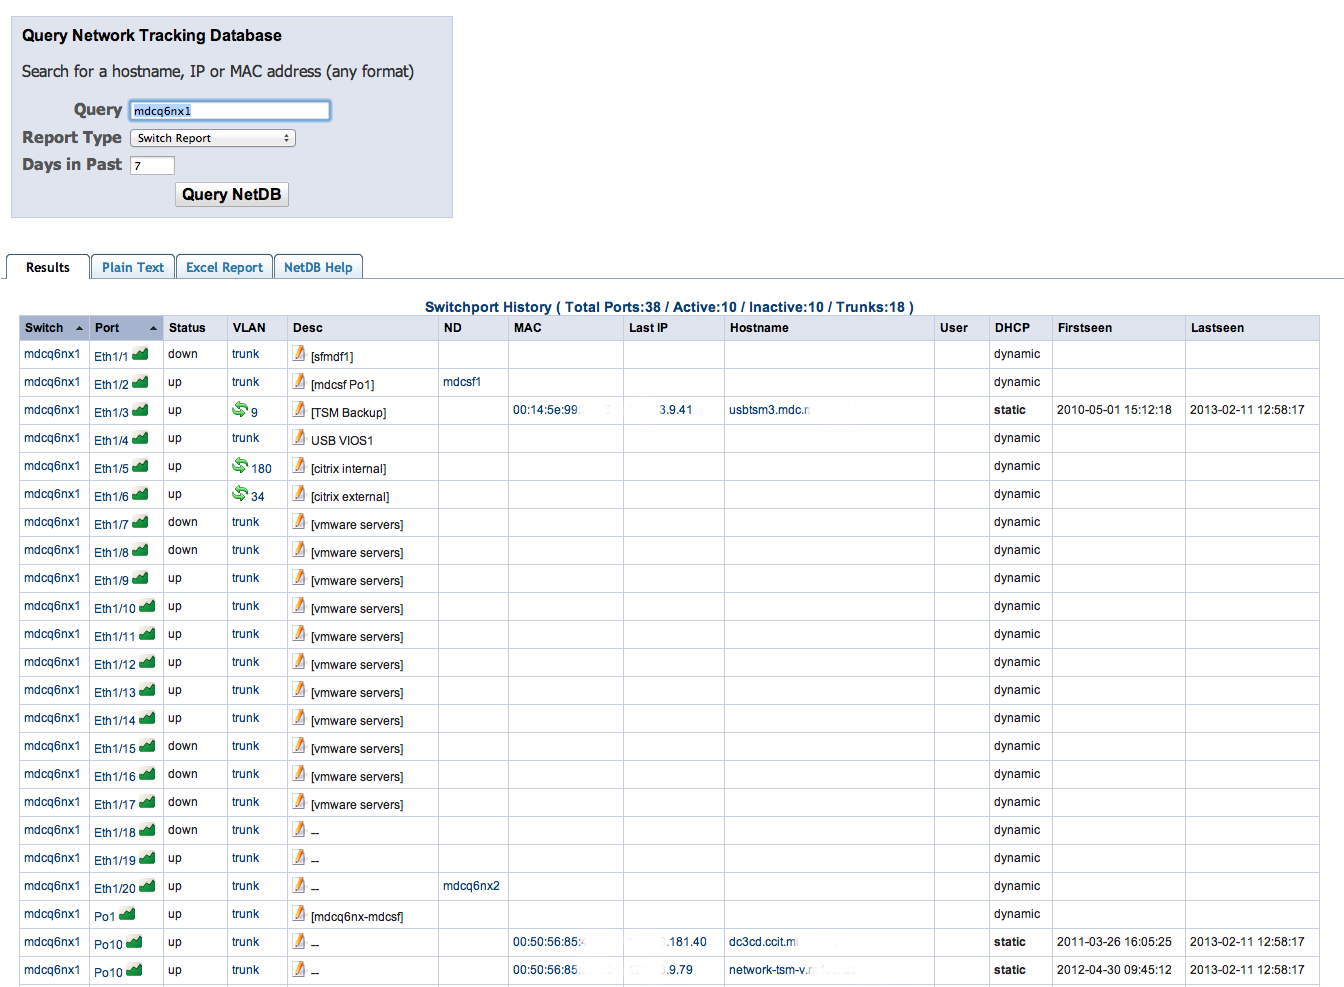Select the Firstseen date 2011-03-26 16:05:25
The image size is (1344, 987).
pos(1114,942)
